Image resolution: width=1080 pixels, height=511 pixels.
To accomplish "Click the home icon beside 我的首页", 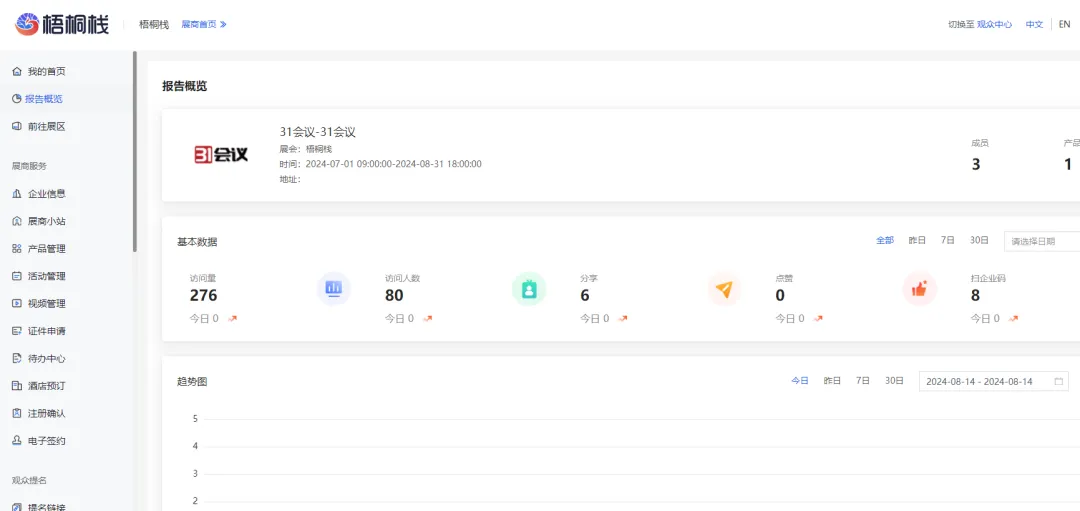I will click(16, 72).
